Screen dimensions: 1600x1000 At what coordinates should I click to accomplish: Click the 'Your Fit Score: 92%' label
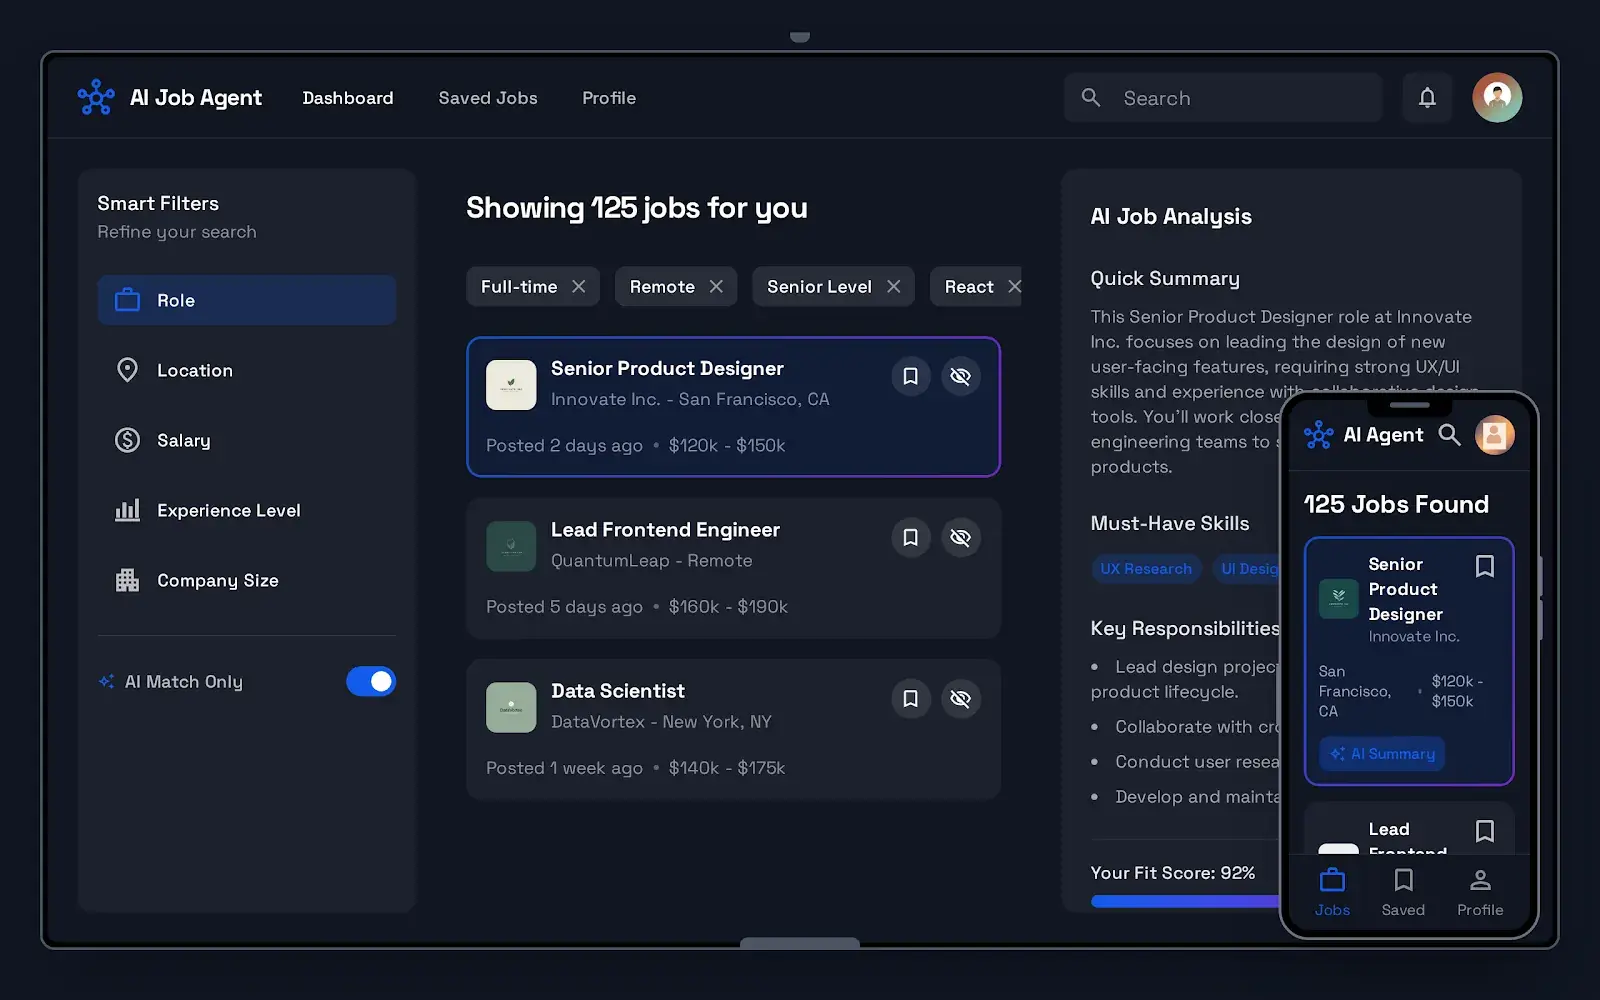coord(1172,872)
